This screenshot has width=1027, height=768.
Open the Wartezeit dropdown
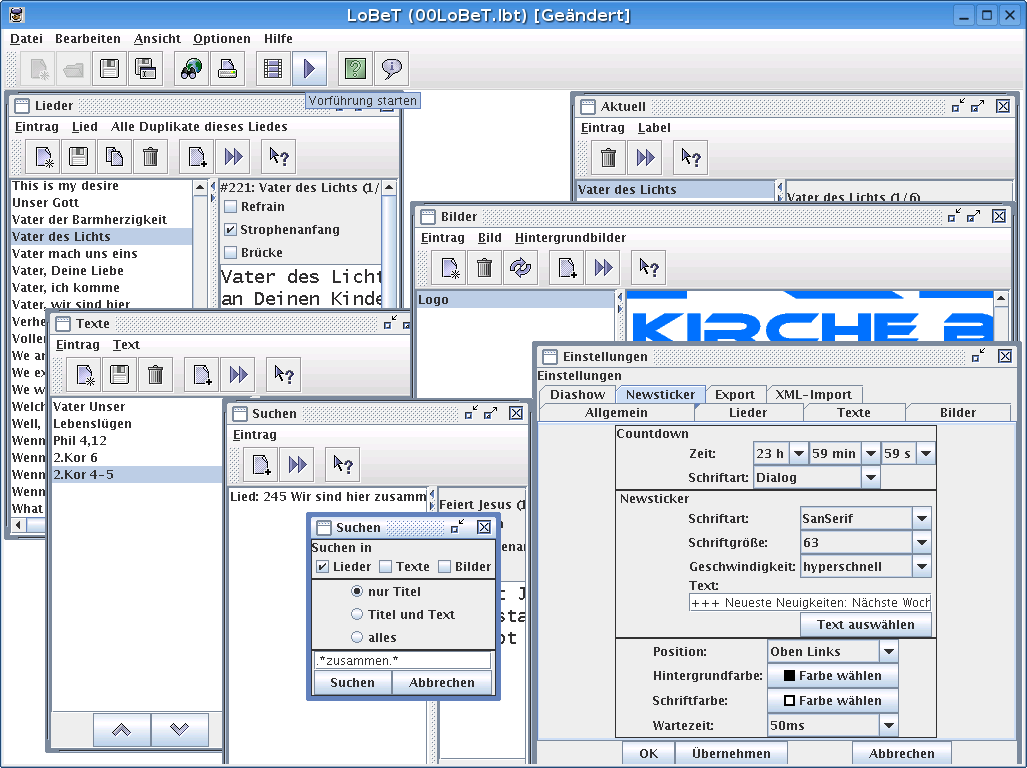(x=888, y=725)
